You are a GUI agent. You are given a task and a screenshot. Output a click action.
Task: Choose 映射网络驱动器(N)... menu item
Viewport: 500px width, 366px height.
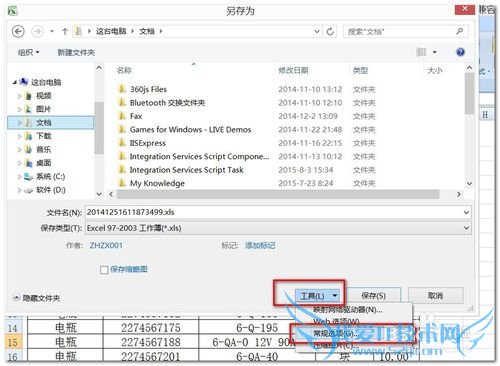tap(348, 310)
